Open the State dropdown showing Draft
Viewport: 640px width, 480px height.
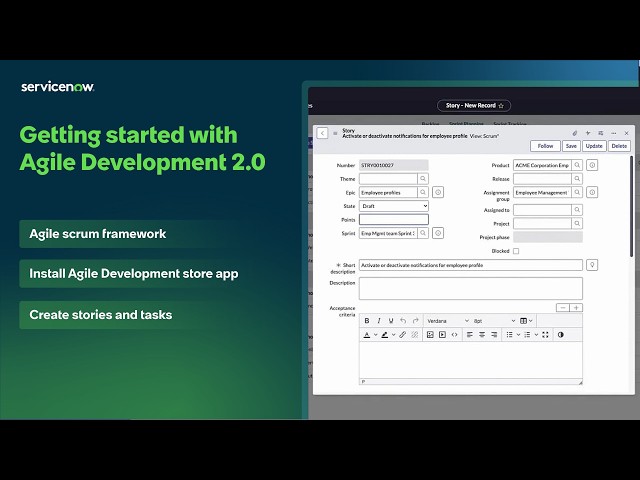click(x=394, y=206)
